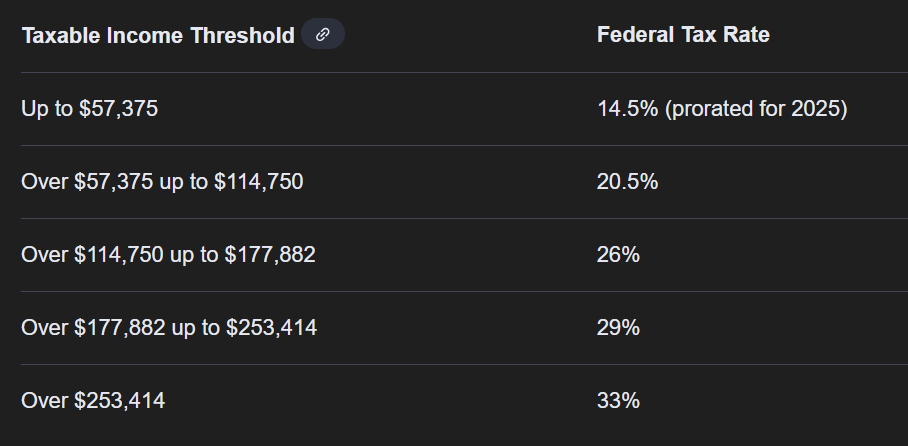Select the "Over $114,750 up to $177,882" cell
The height and width of the screenshot is (446, 908).
pos(168,254)
